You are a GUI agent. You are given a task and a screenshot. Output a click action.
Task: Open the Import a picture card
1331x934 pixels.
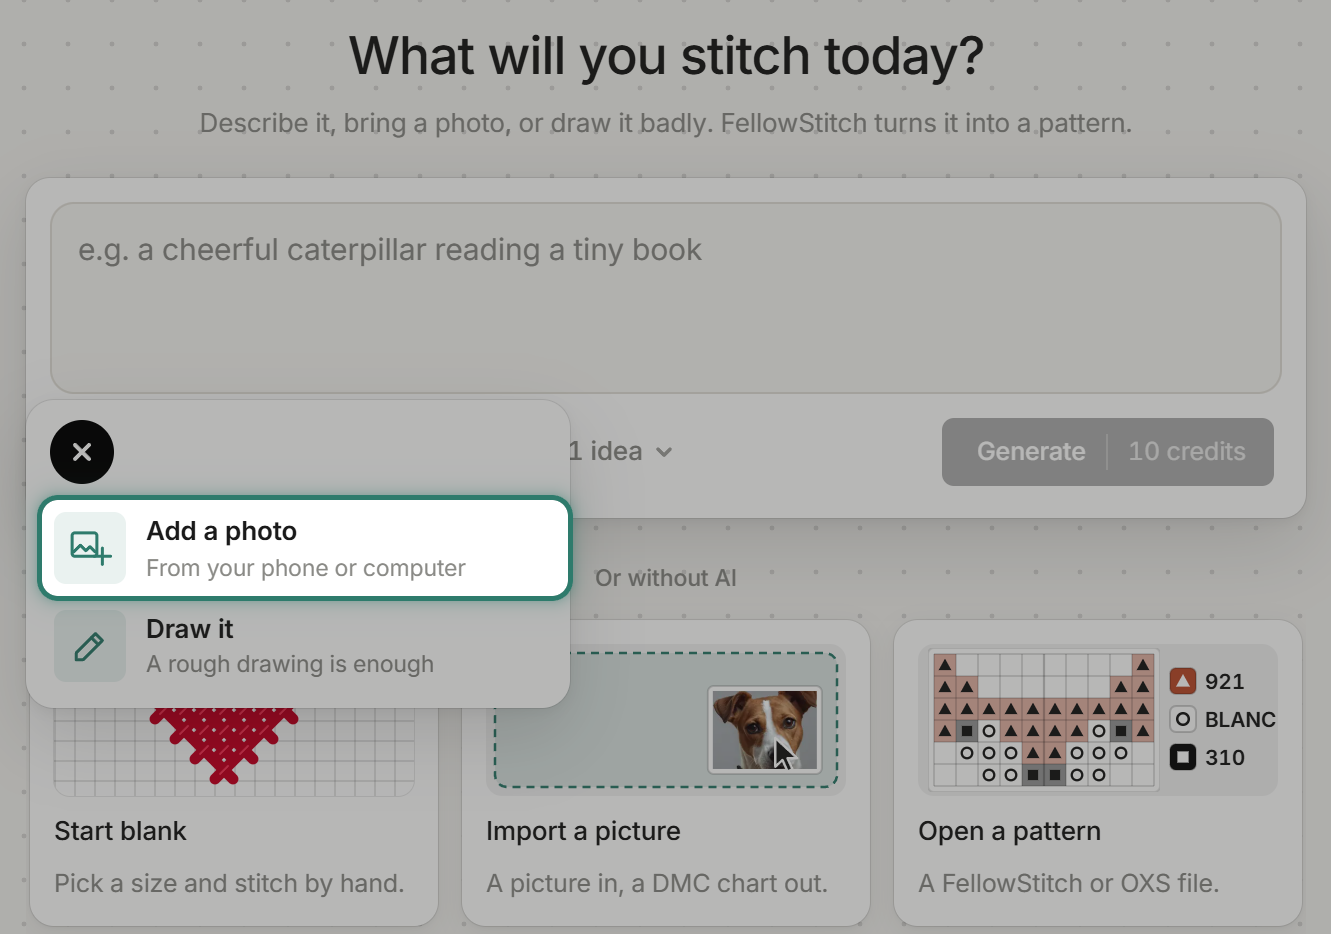[x=666, y=772]
